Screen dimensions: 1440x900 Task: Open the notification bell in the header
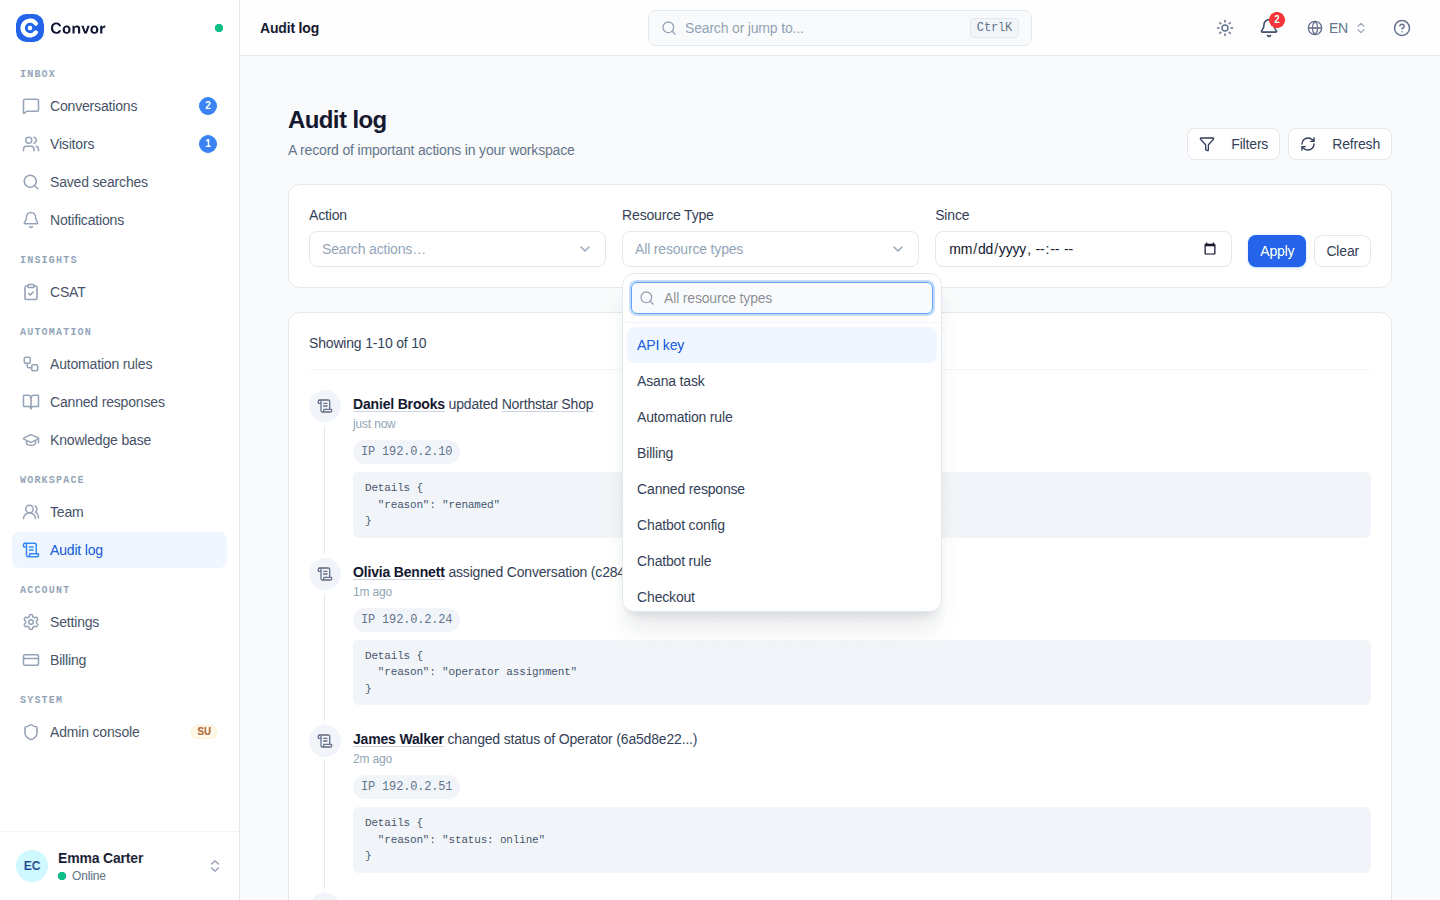point(1269,28)
